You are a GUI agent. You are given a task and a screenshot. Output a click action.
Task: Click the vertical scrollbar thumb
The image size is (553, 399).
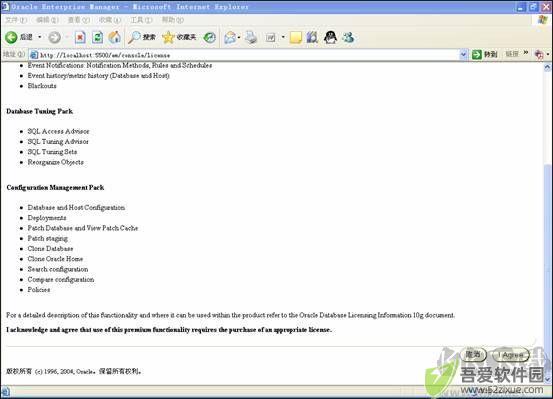[547, 270]
